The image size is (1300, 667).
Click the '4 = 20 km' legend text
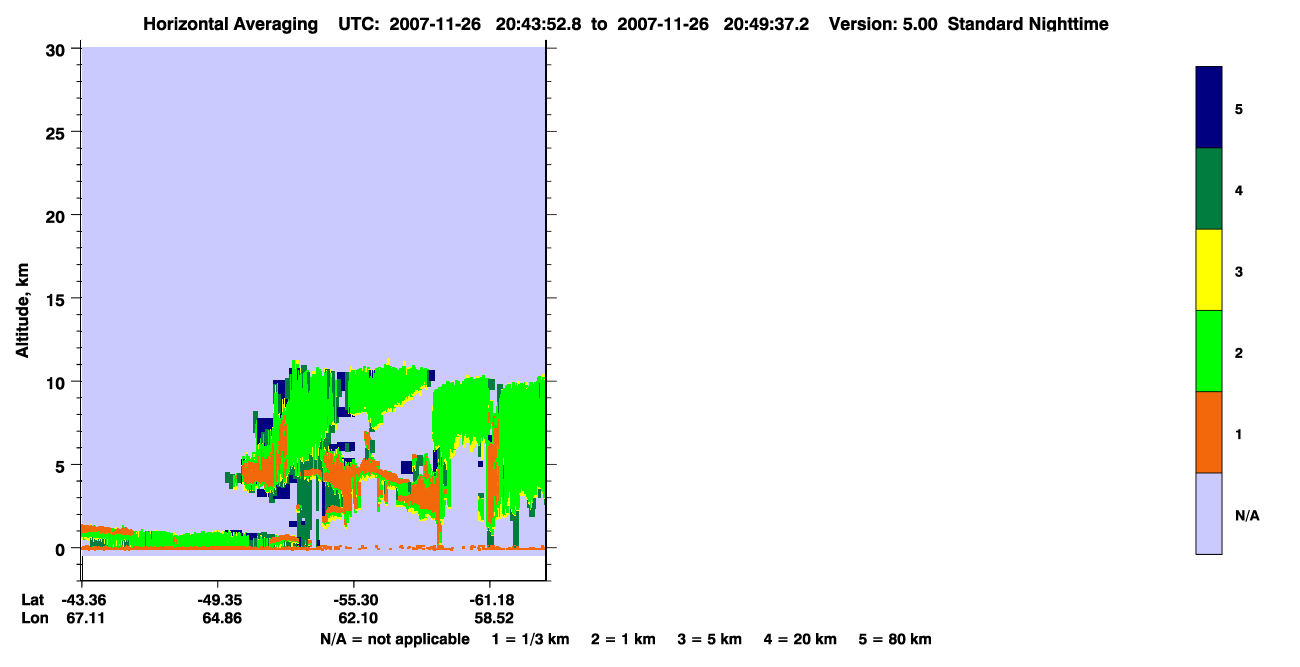click(801, 639)
